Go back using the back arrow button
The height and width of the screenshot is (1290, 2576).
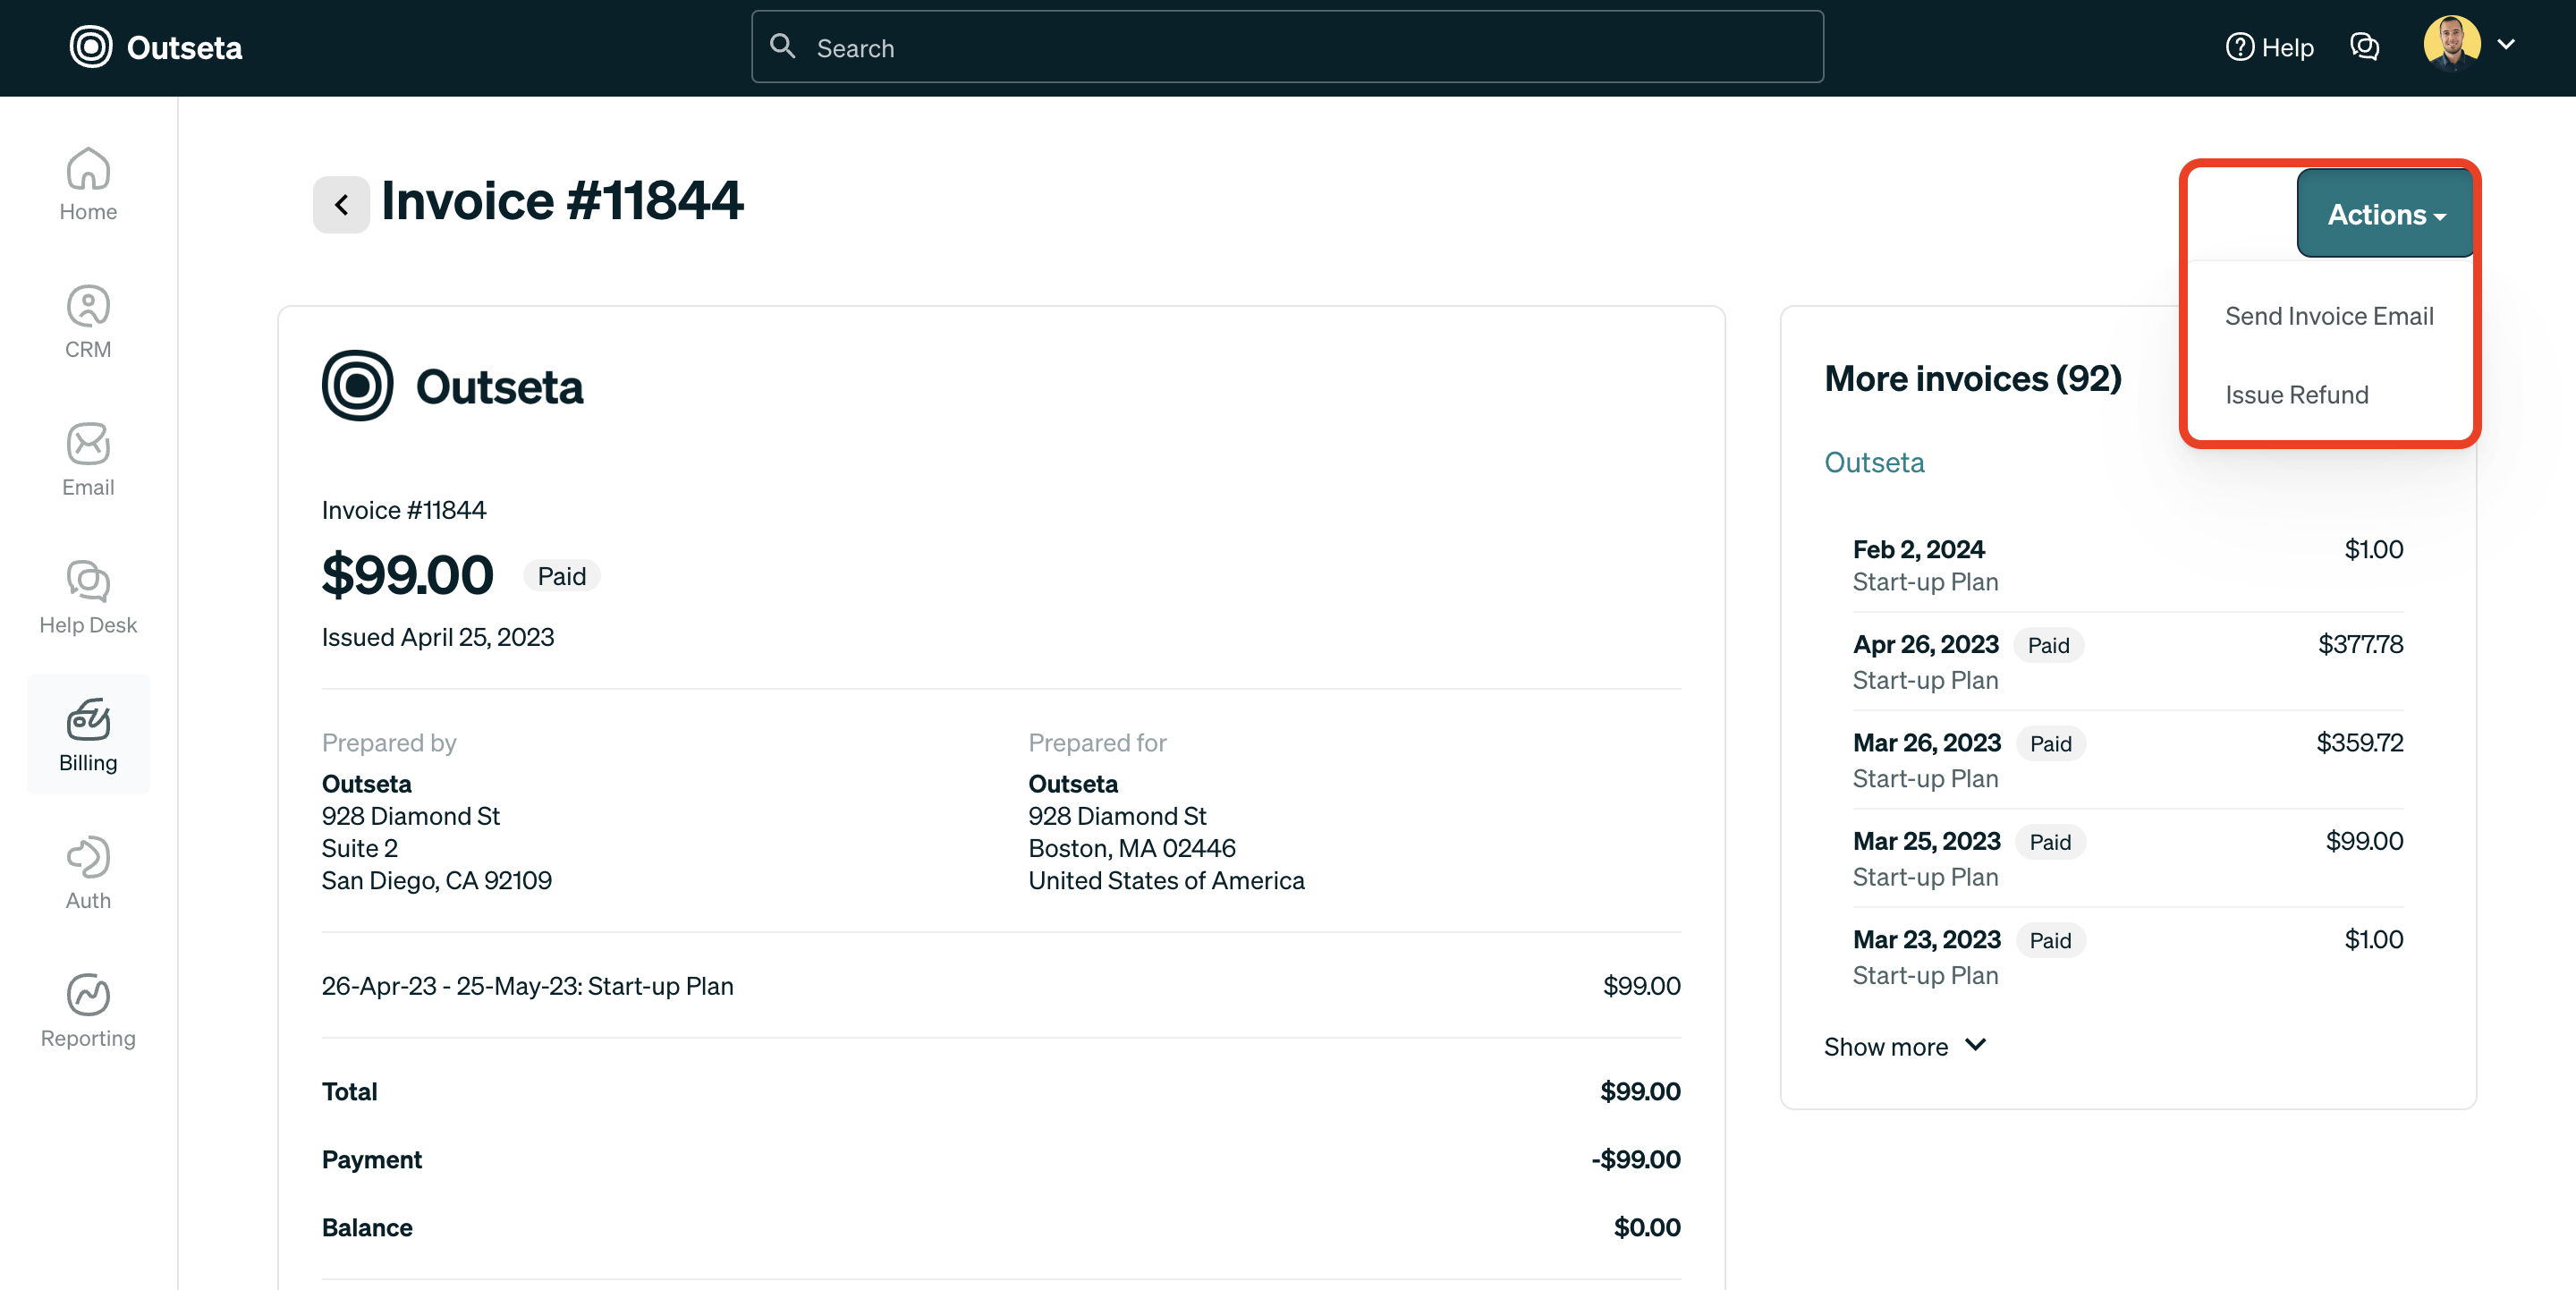(x=340, y=204)
